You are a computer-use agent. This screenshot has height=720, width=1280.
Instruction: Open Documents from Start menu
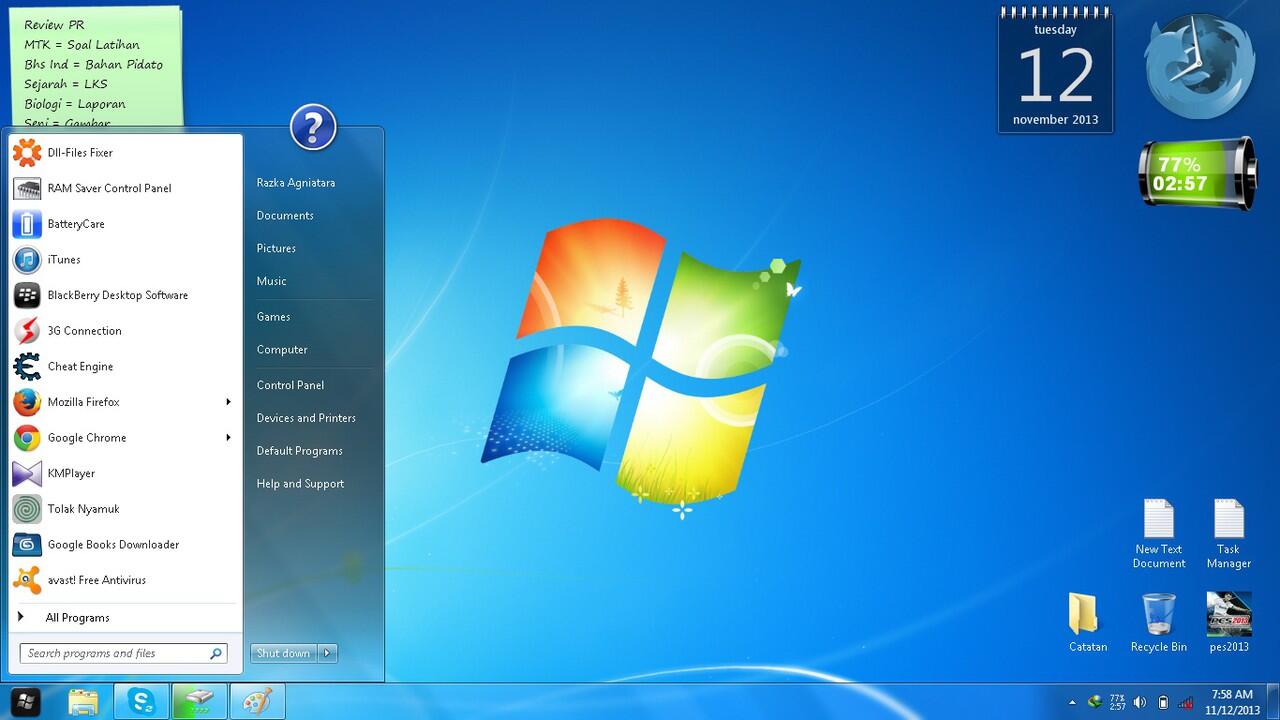[285, 216]
